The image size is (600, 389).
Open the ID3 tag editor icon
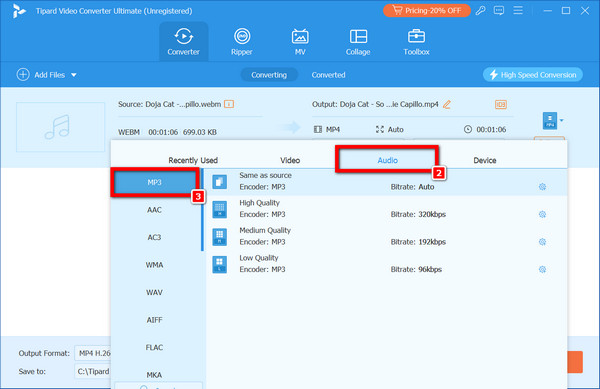501,104
